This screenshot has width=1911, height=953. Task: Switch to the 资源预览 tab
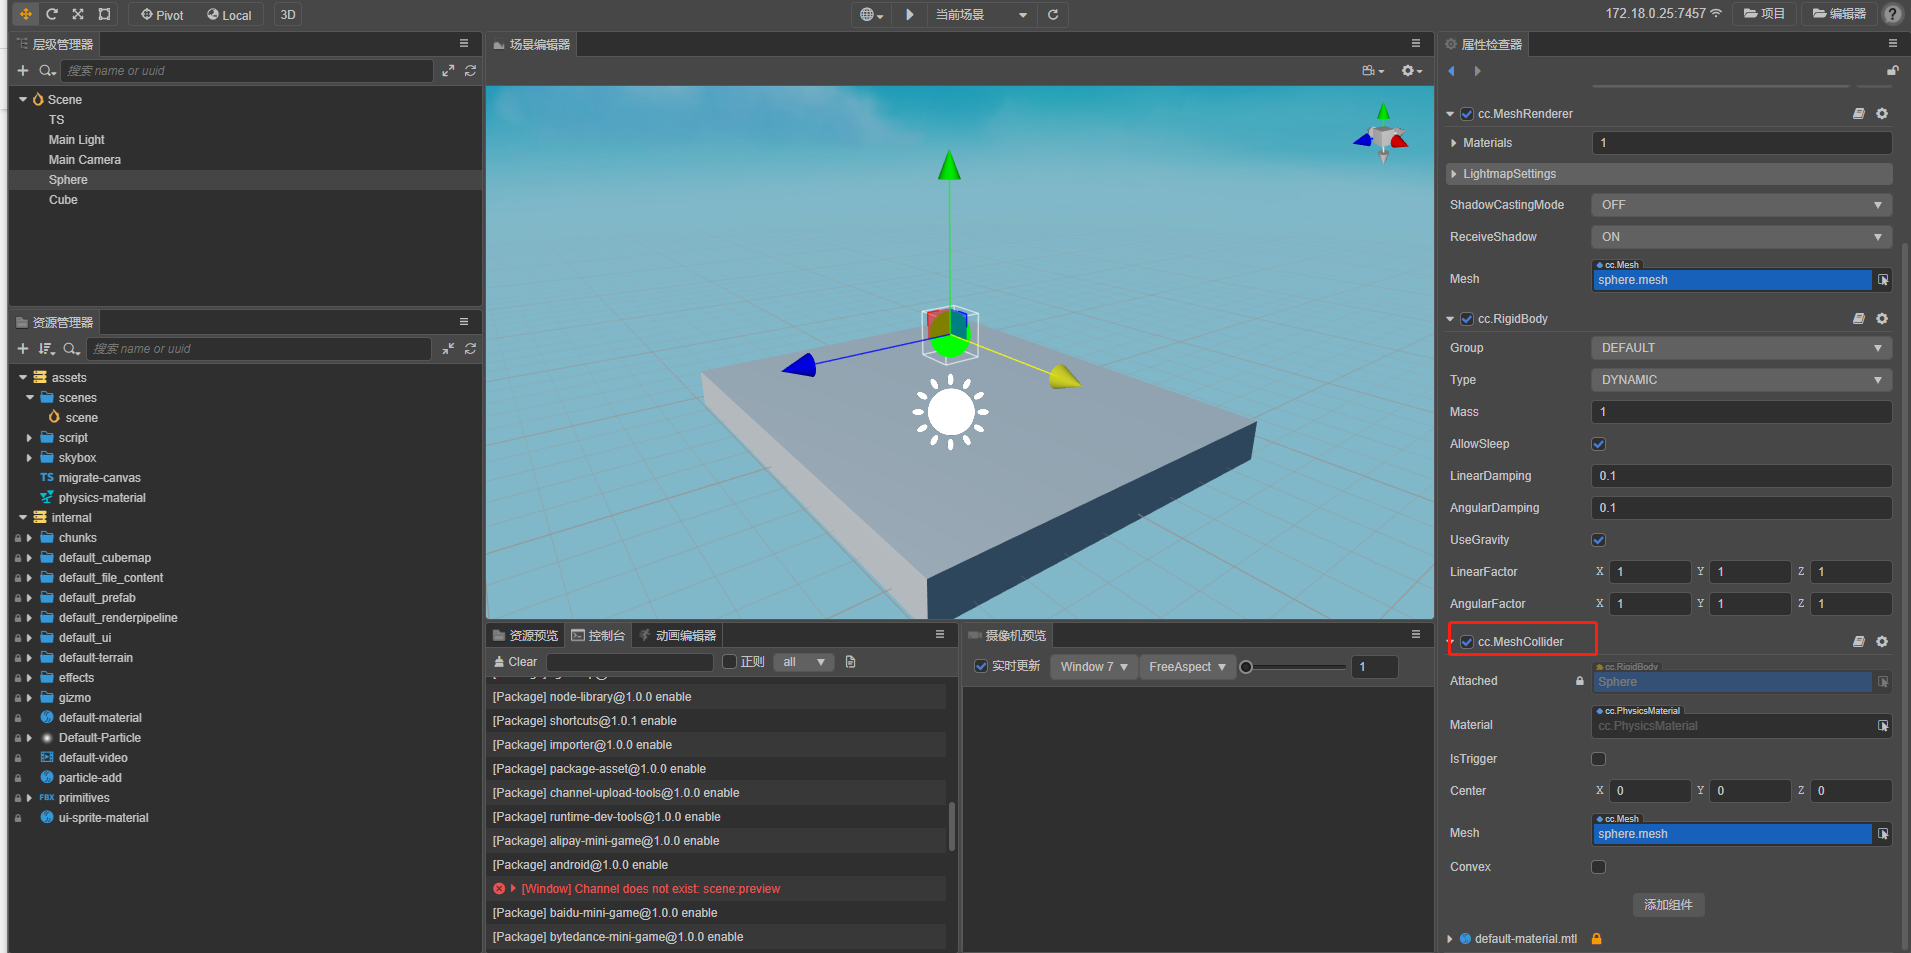coord(526,635)
